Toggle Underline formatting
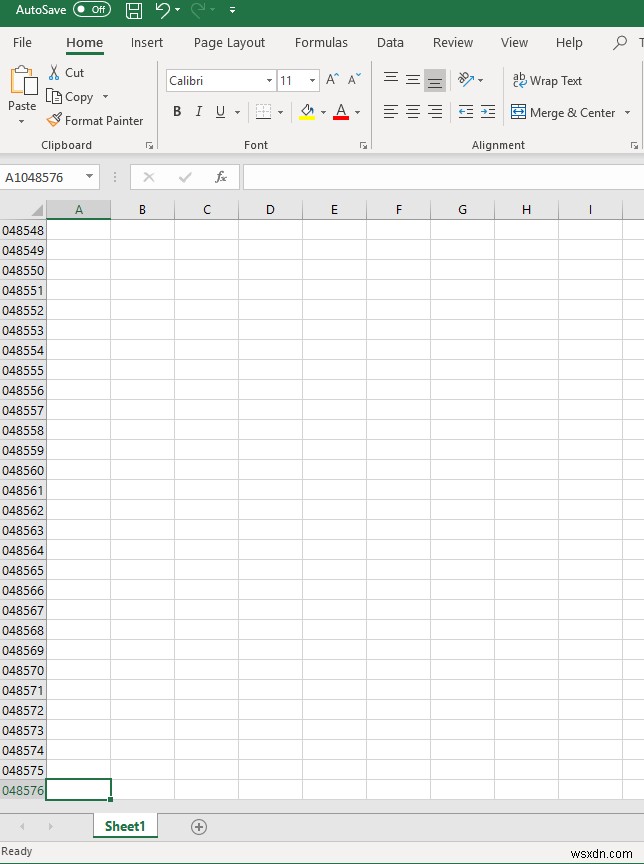This screenshot has width=644, height=864. 220,112
